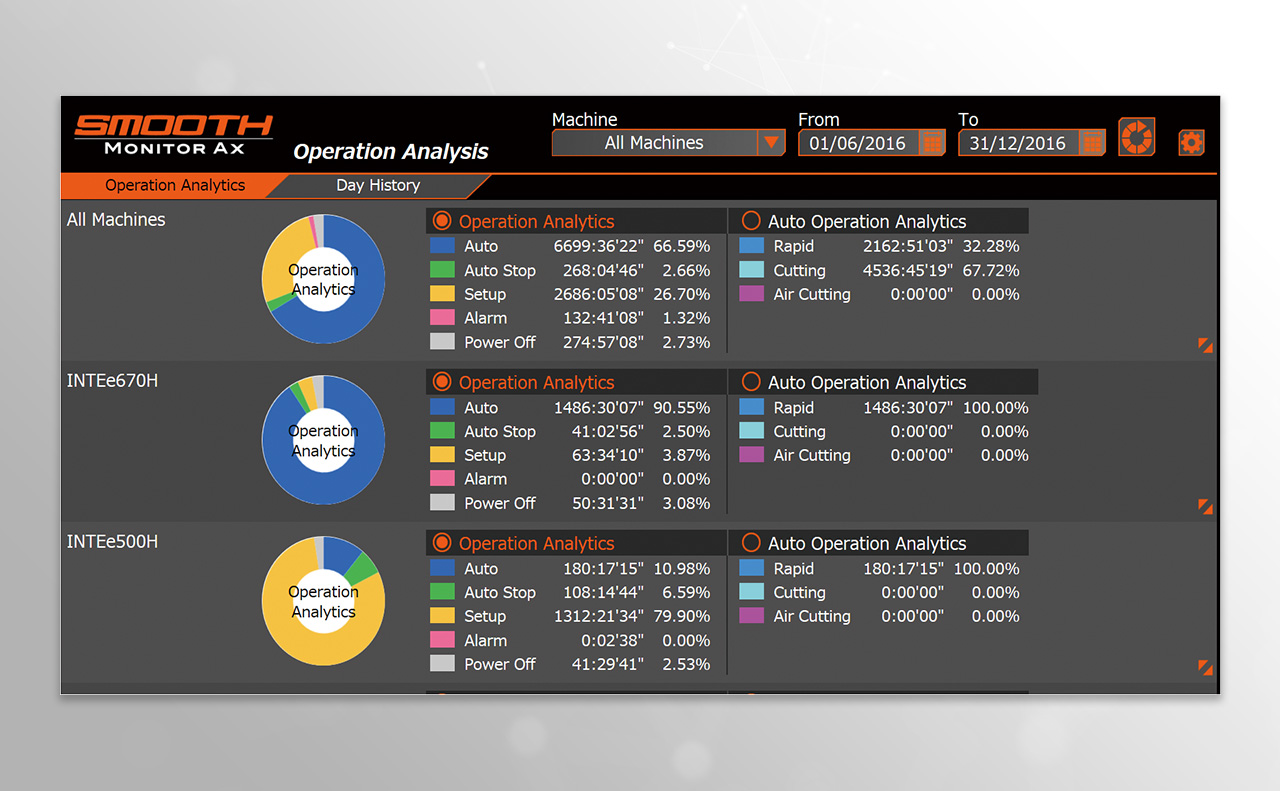Click the SMOOTH Monitor Ax logo
Screen dimensions: 1280x791
[172, 132]
